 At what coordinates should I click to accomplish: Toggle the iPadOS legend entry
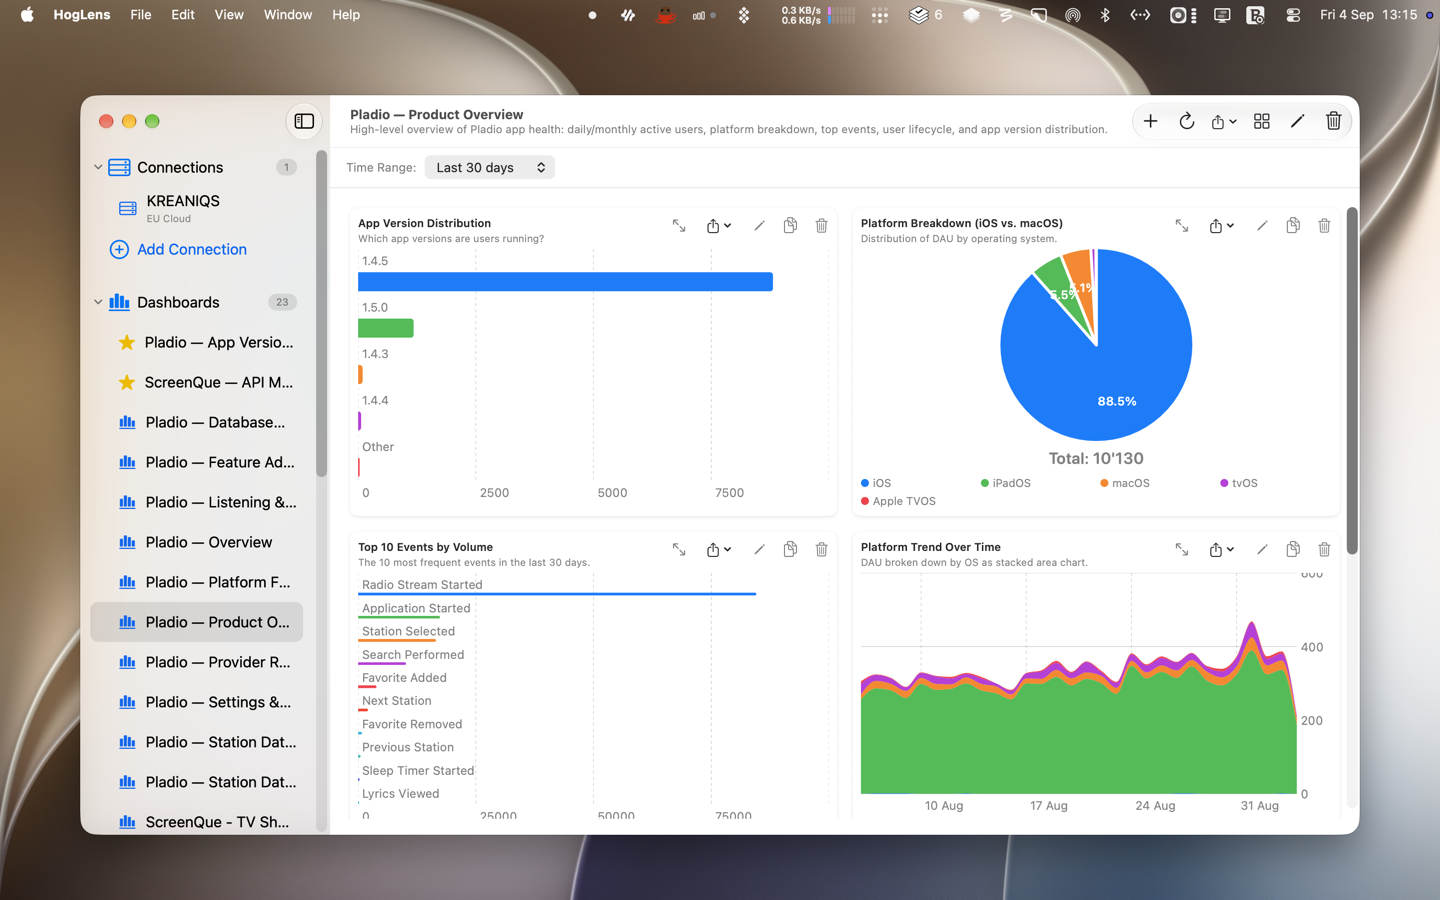[x=1005, y=483]
